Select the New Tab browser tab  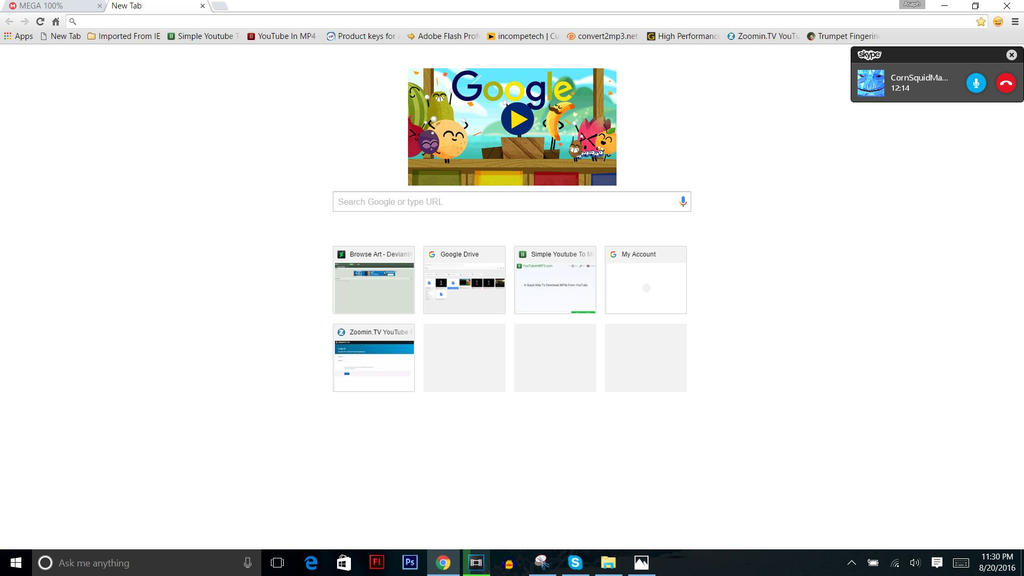click(x=157, y=6)
